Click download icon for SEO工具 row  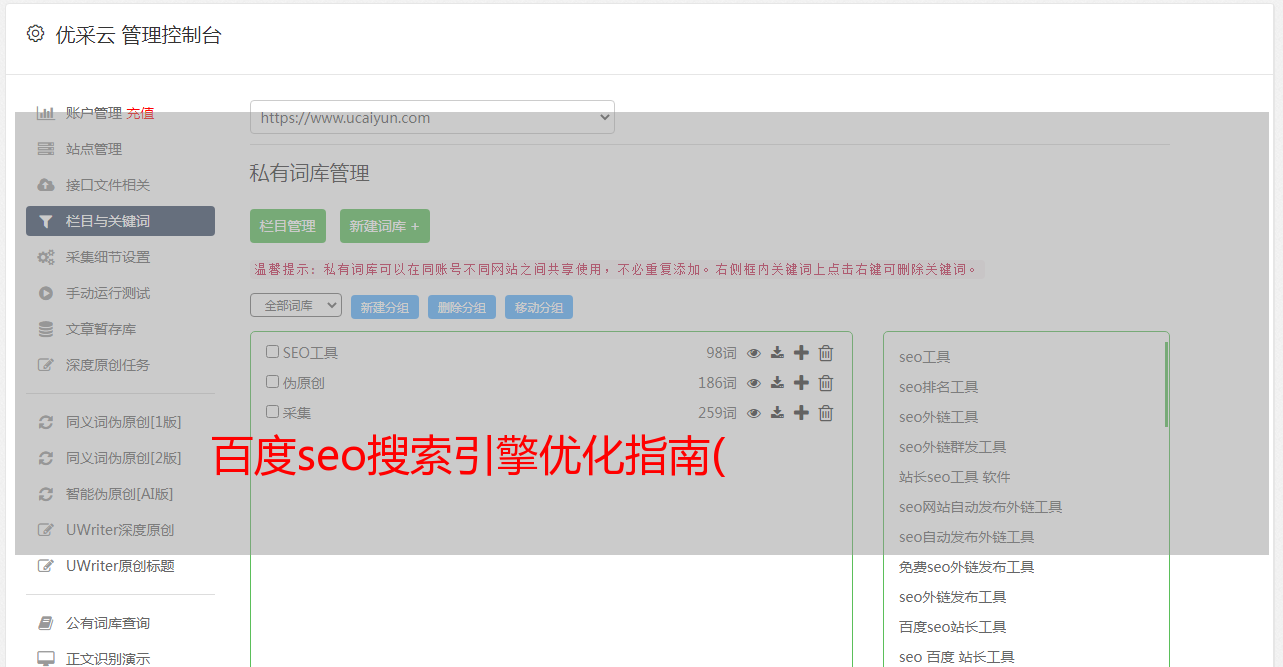click(777, 353)
